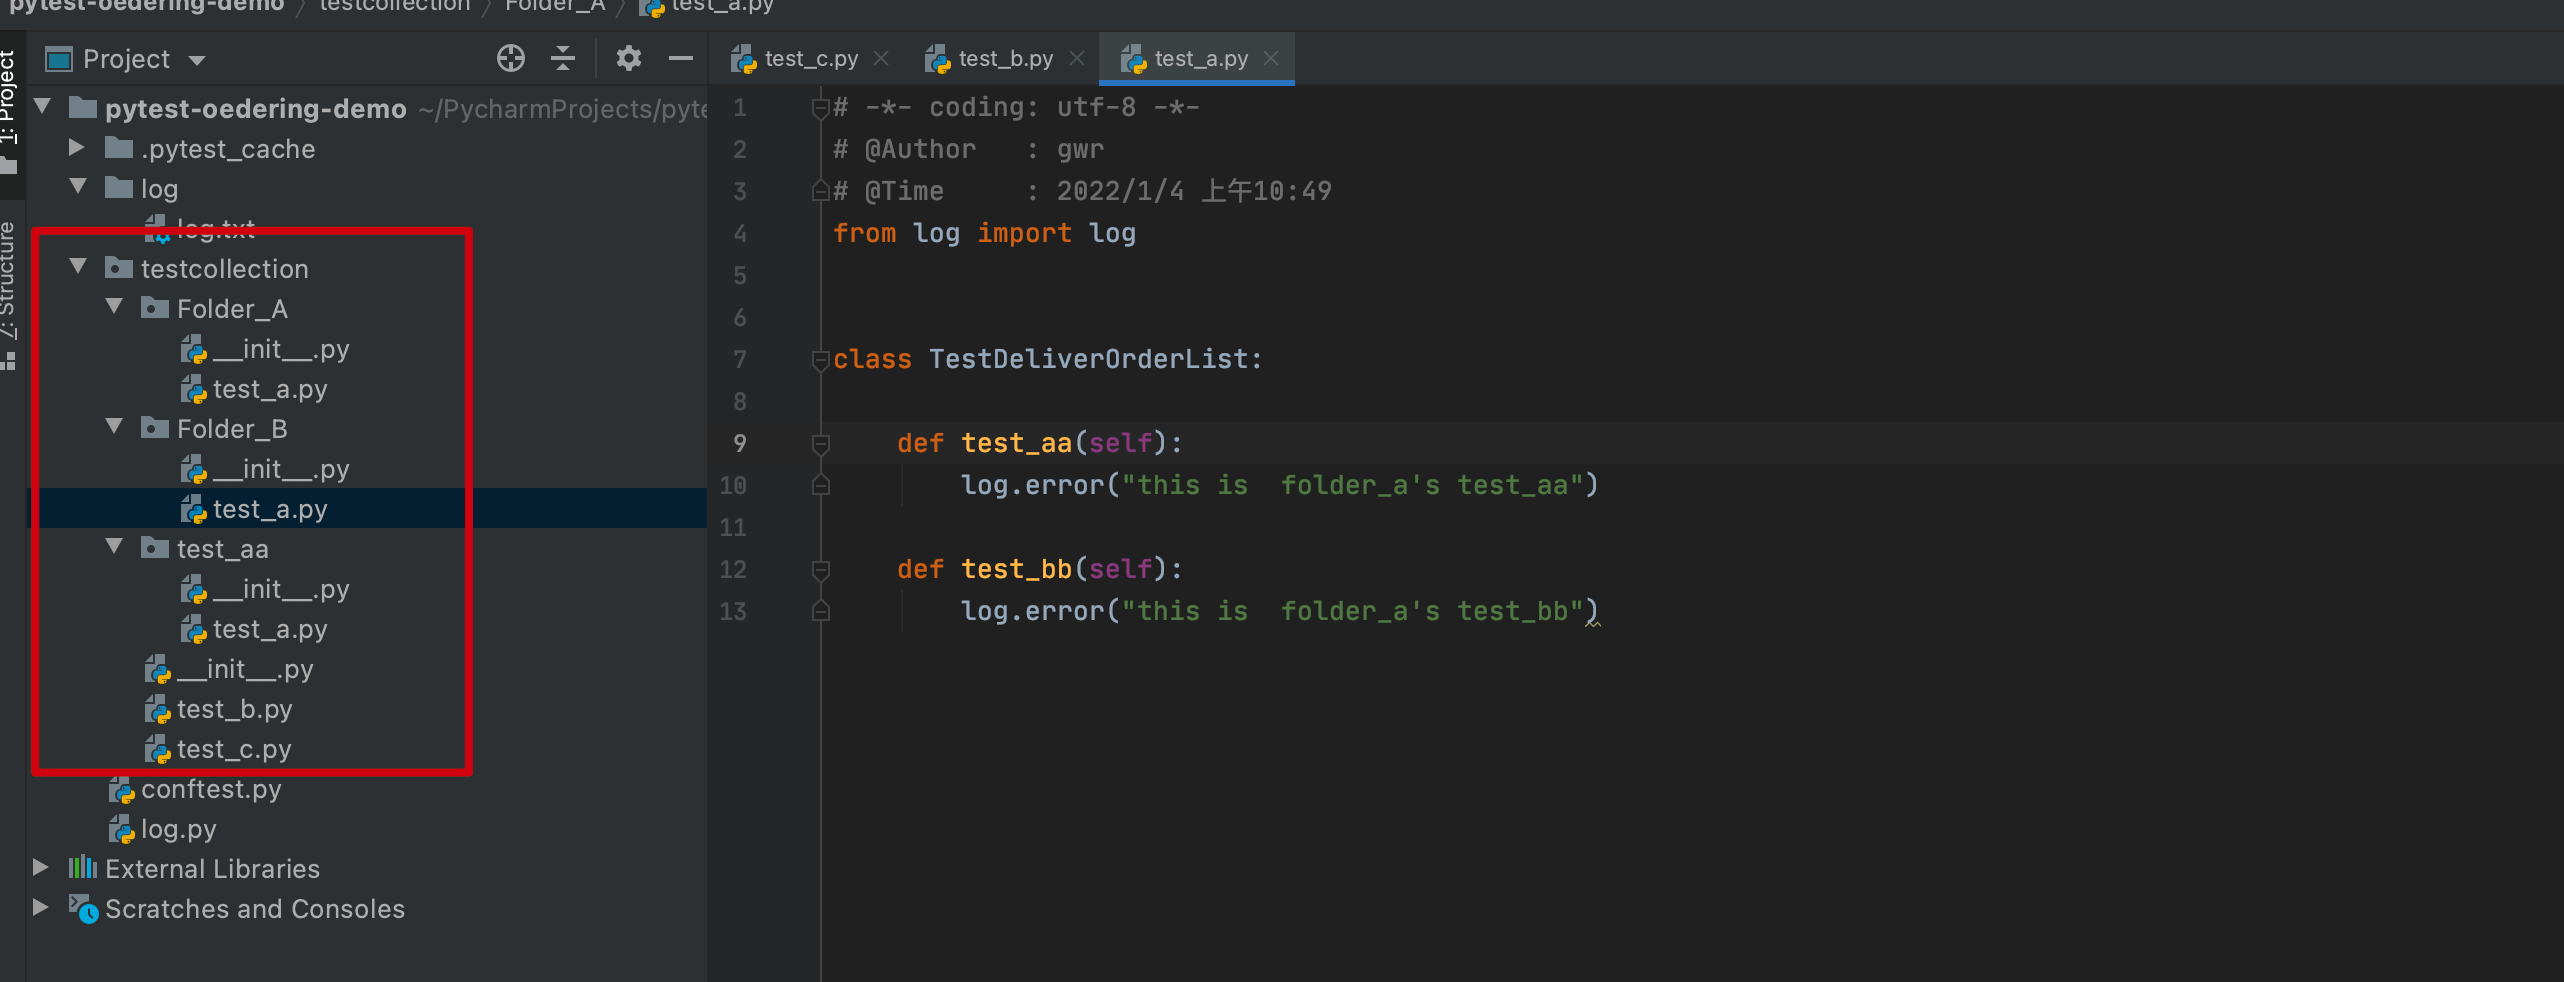
Task: Select highlighted test_a.py under Folder_B
Action: coord(269,509)
